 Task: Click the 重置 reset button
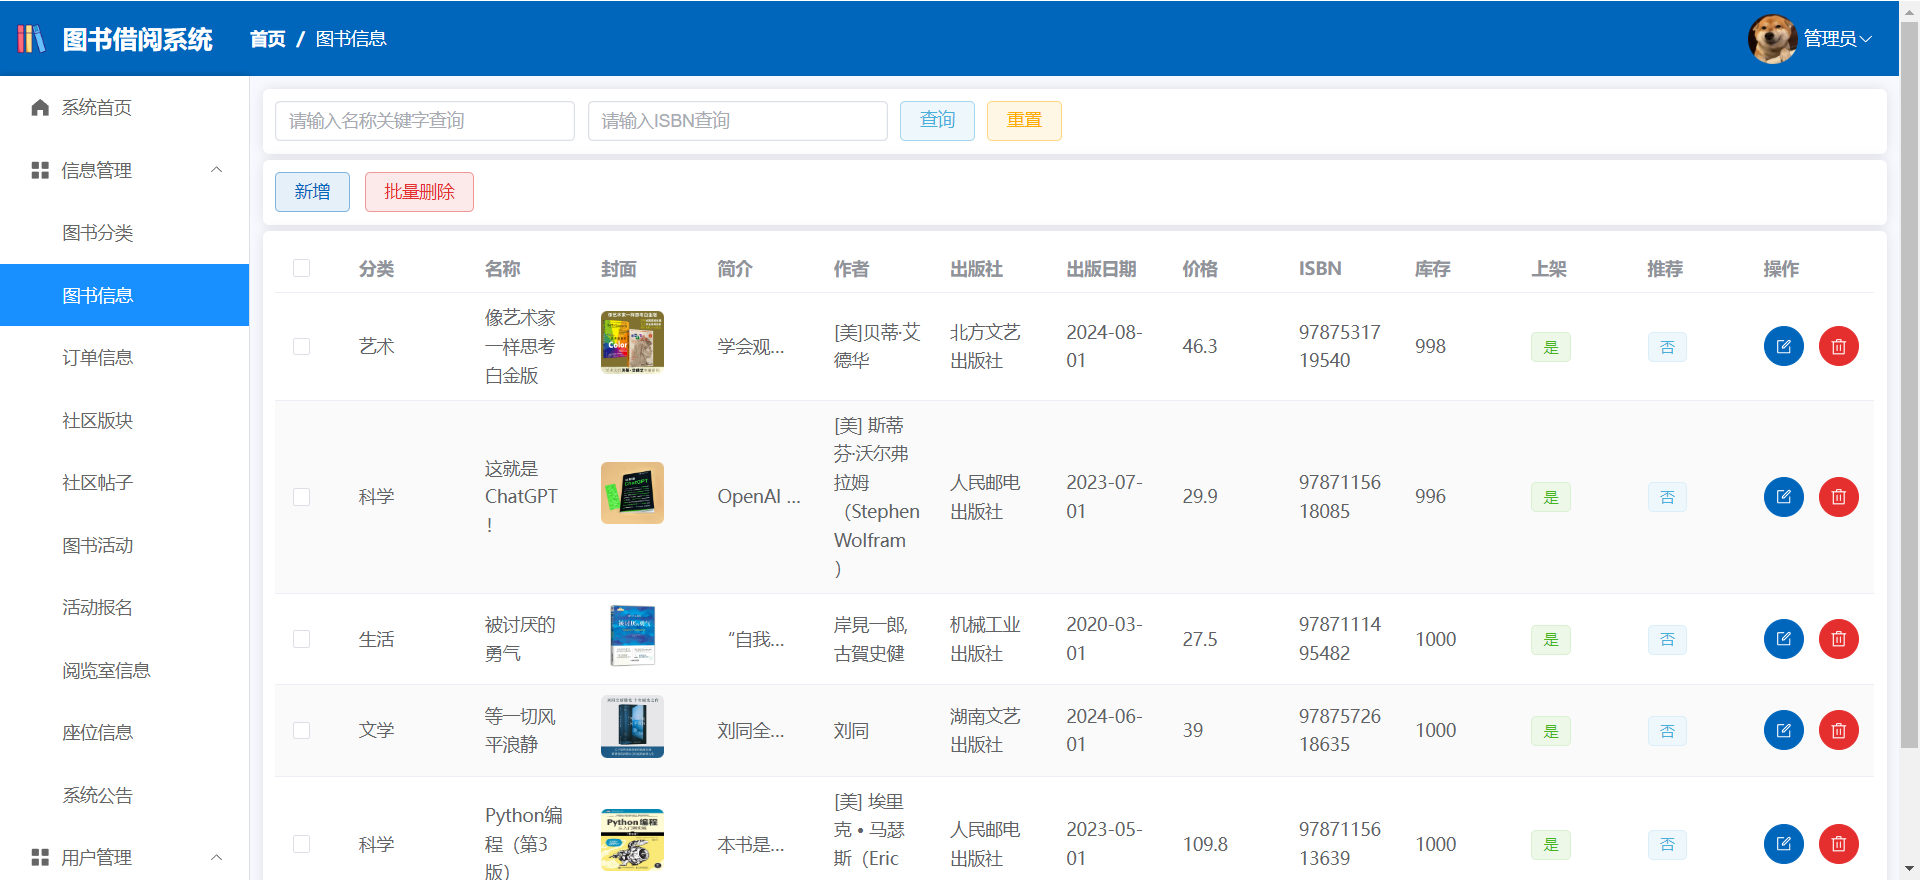[x=1024, y=121]
